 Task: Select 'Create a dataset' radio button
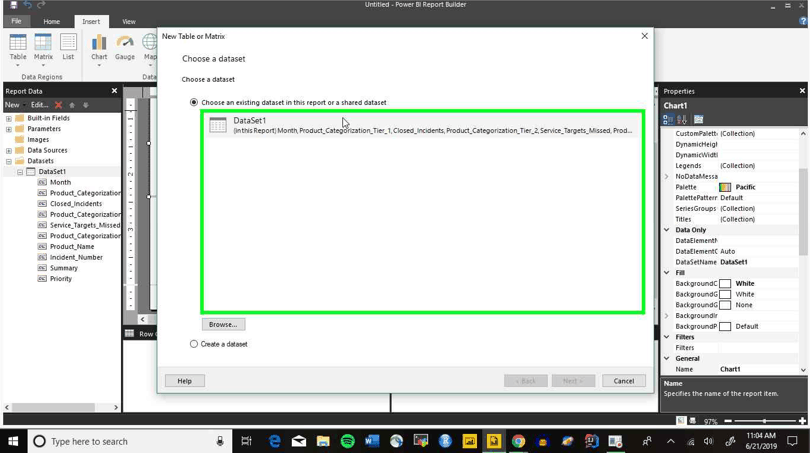pyautogui.click(x=194, y=343)
